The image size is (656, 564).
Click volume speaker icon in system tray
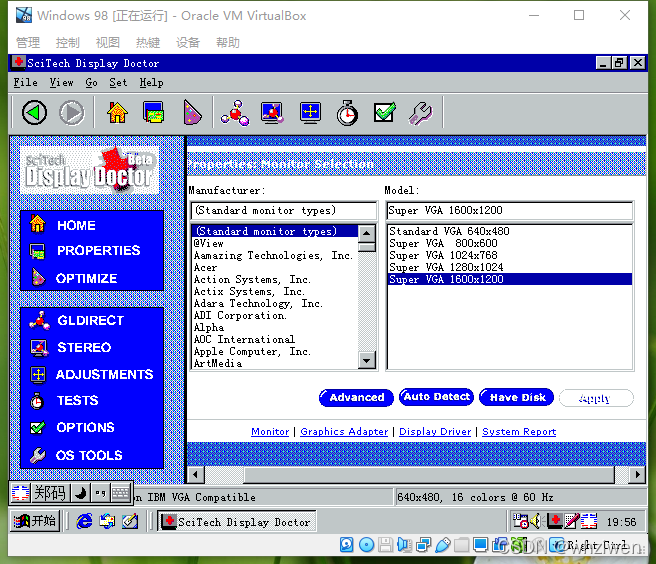(x=536, y=521)
